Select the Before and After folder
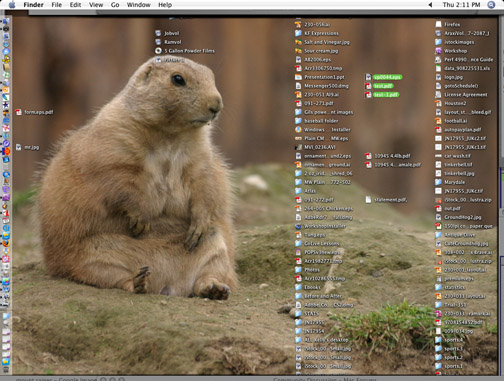Viewport: 504px width, 381px height. click(x=298, y=296)
